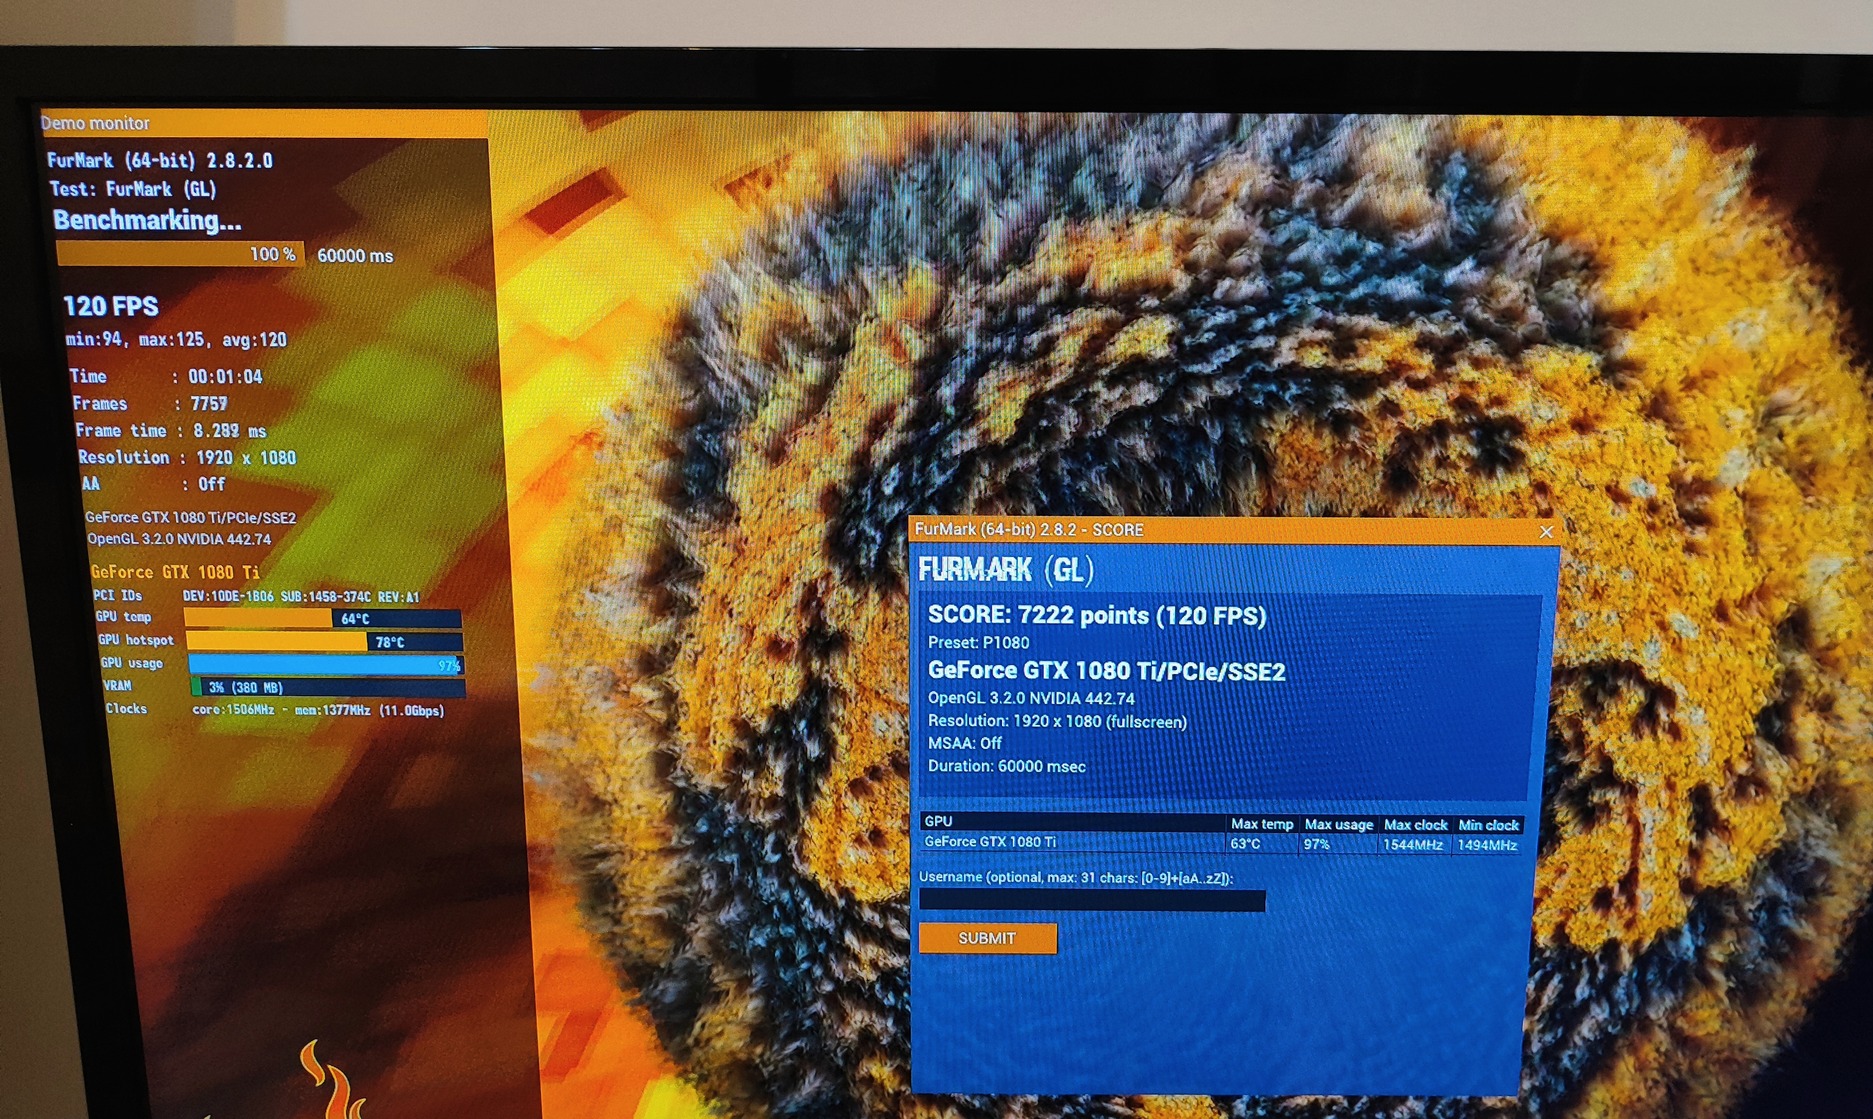Focus the Username input field
The image size is (1873, 1119).
coord(1092,900)
